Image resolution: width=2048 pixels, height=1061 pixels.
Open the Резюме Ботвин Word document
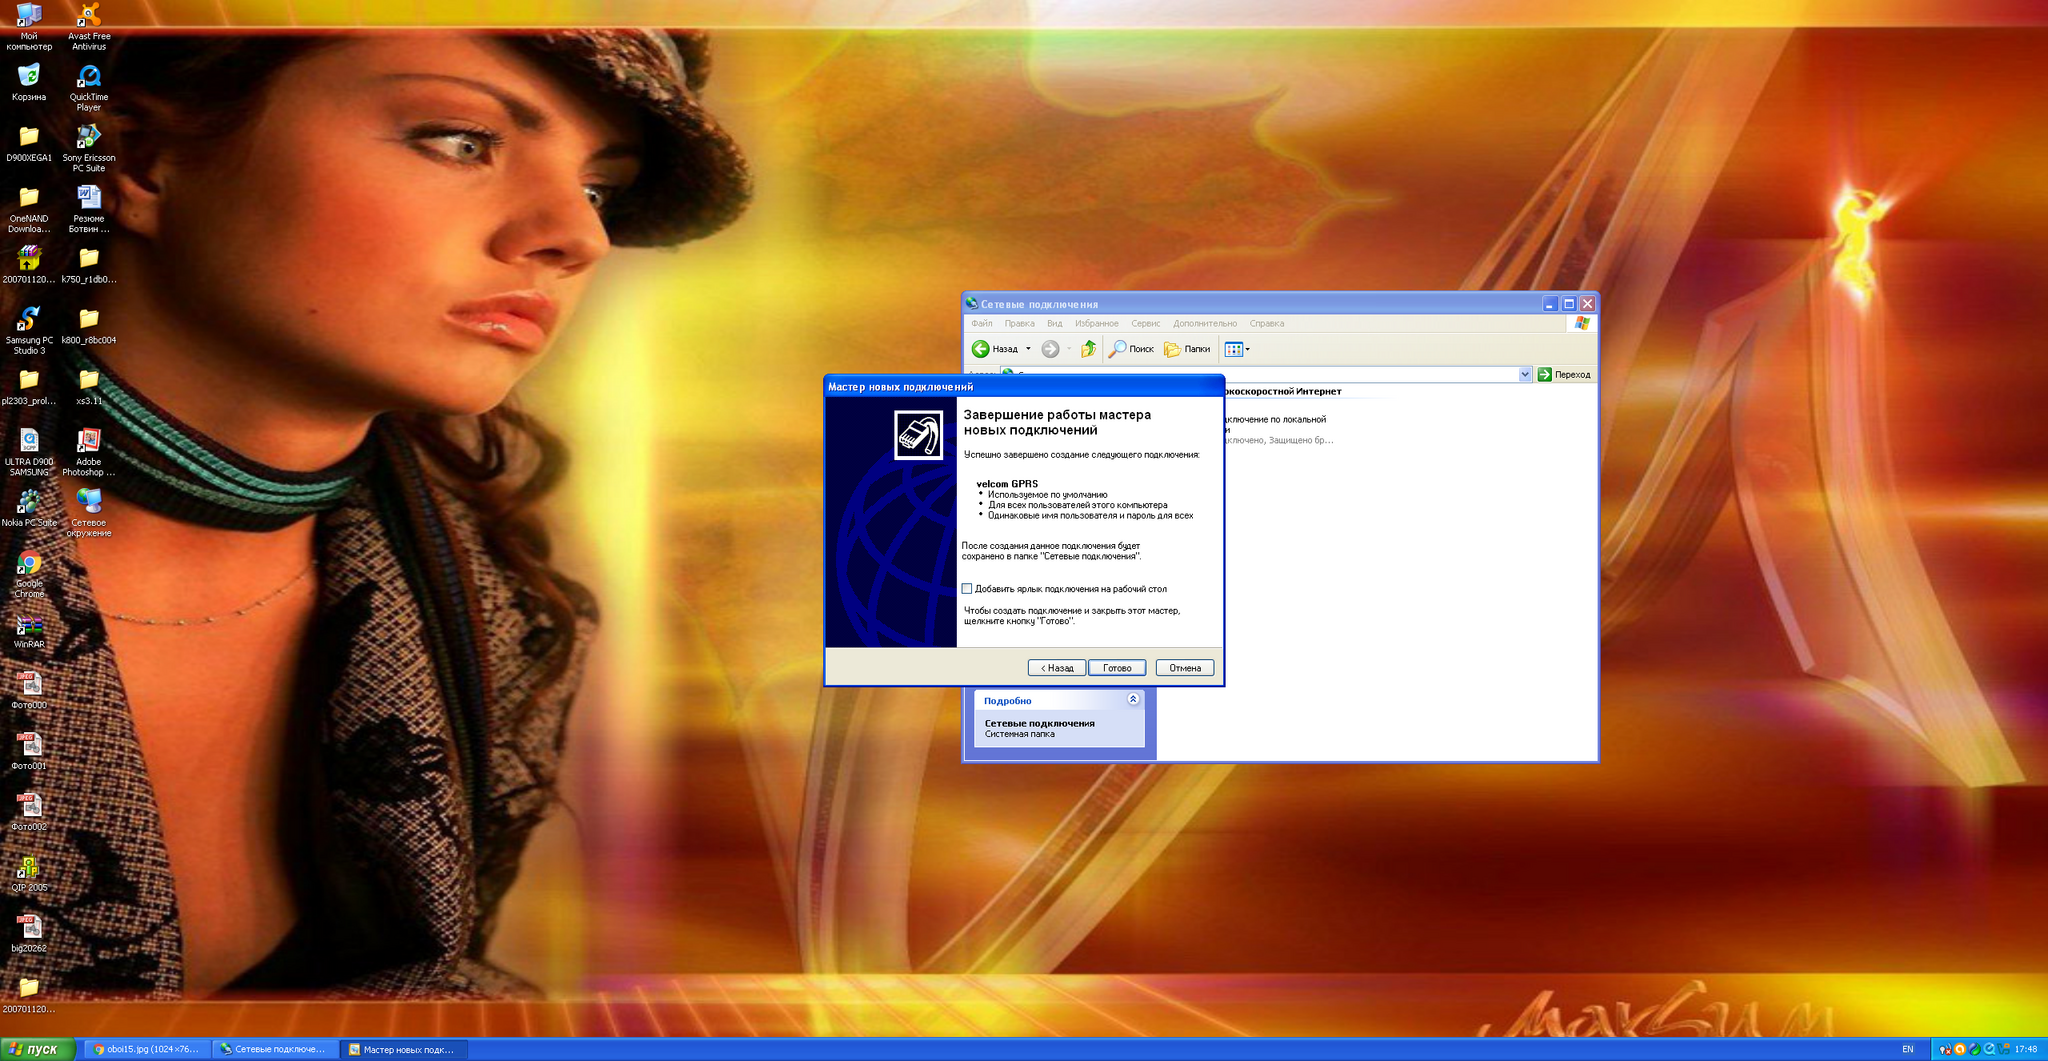tap(89, 209)
